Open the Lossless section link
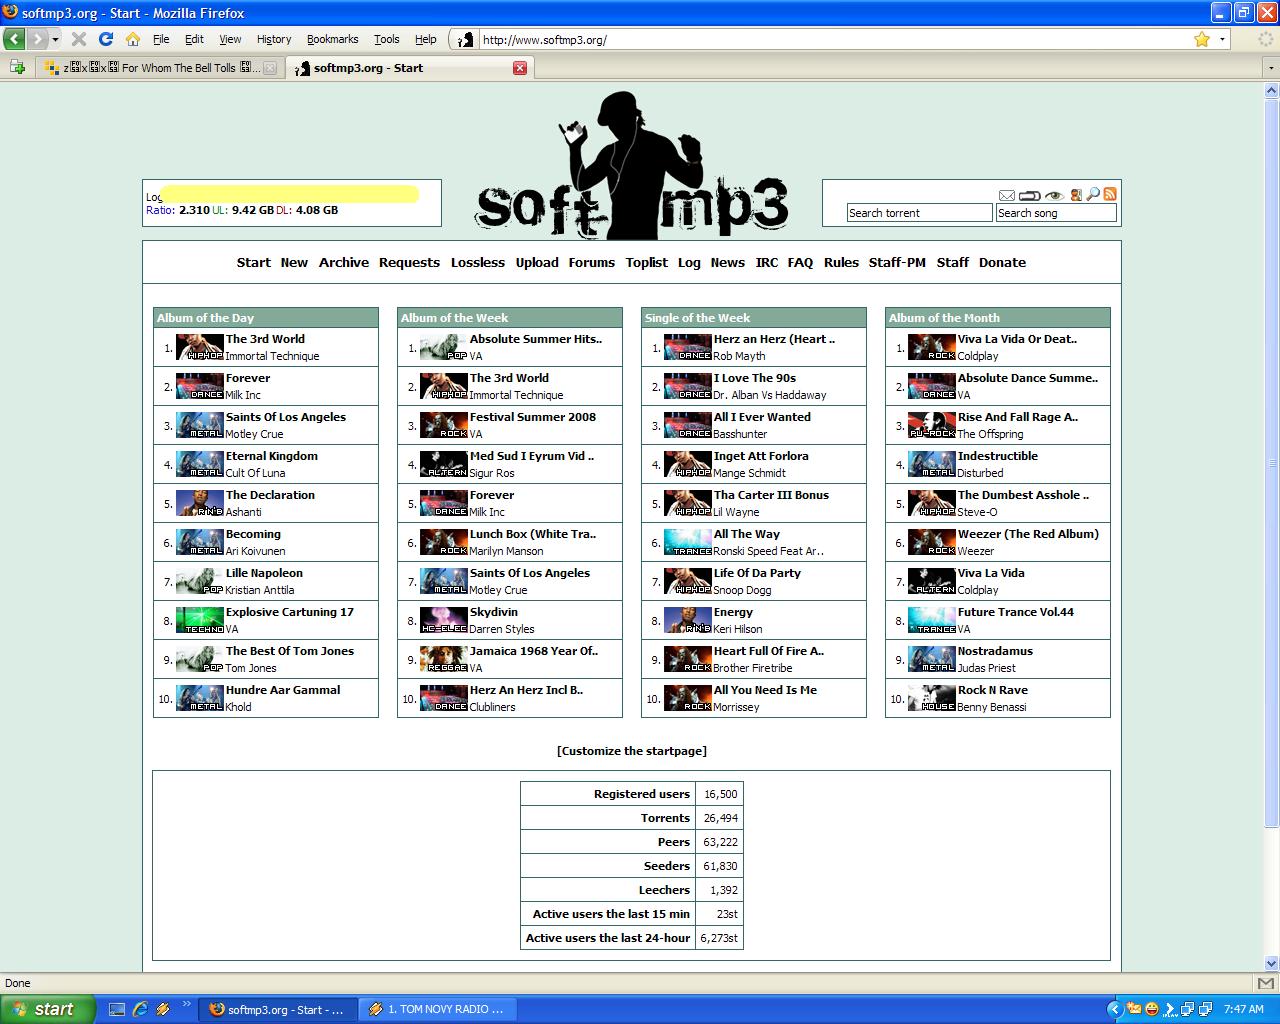Viewport: 1280px width, 1024px height. point(478,262)
